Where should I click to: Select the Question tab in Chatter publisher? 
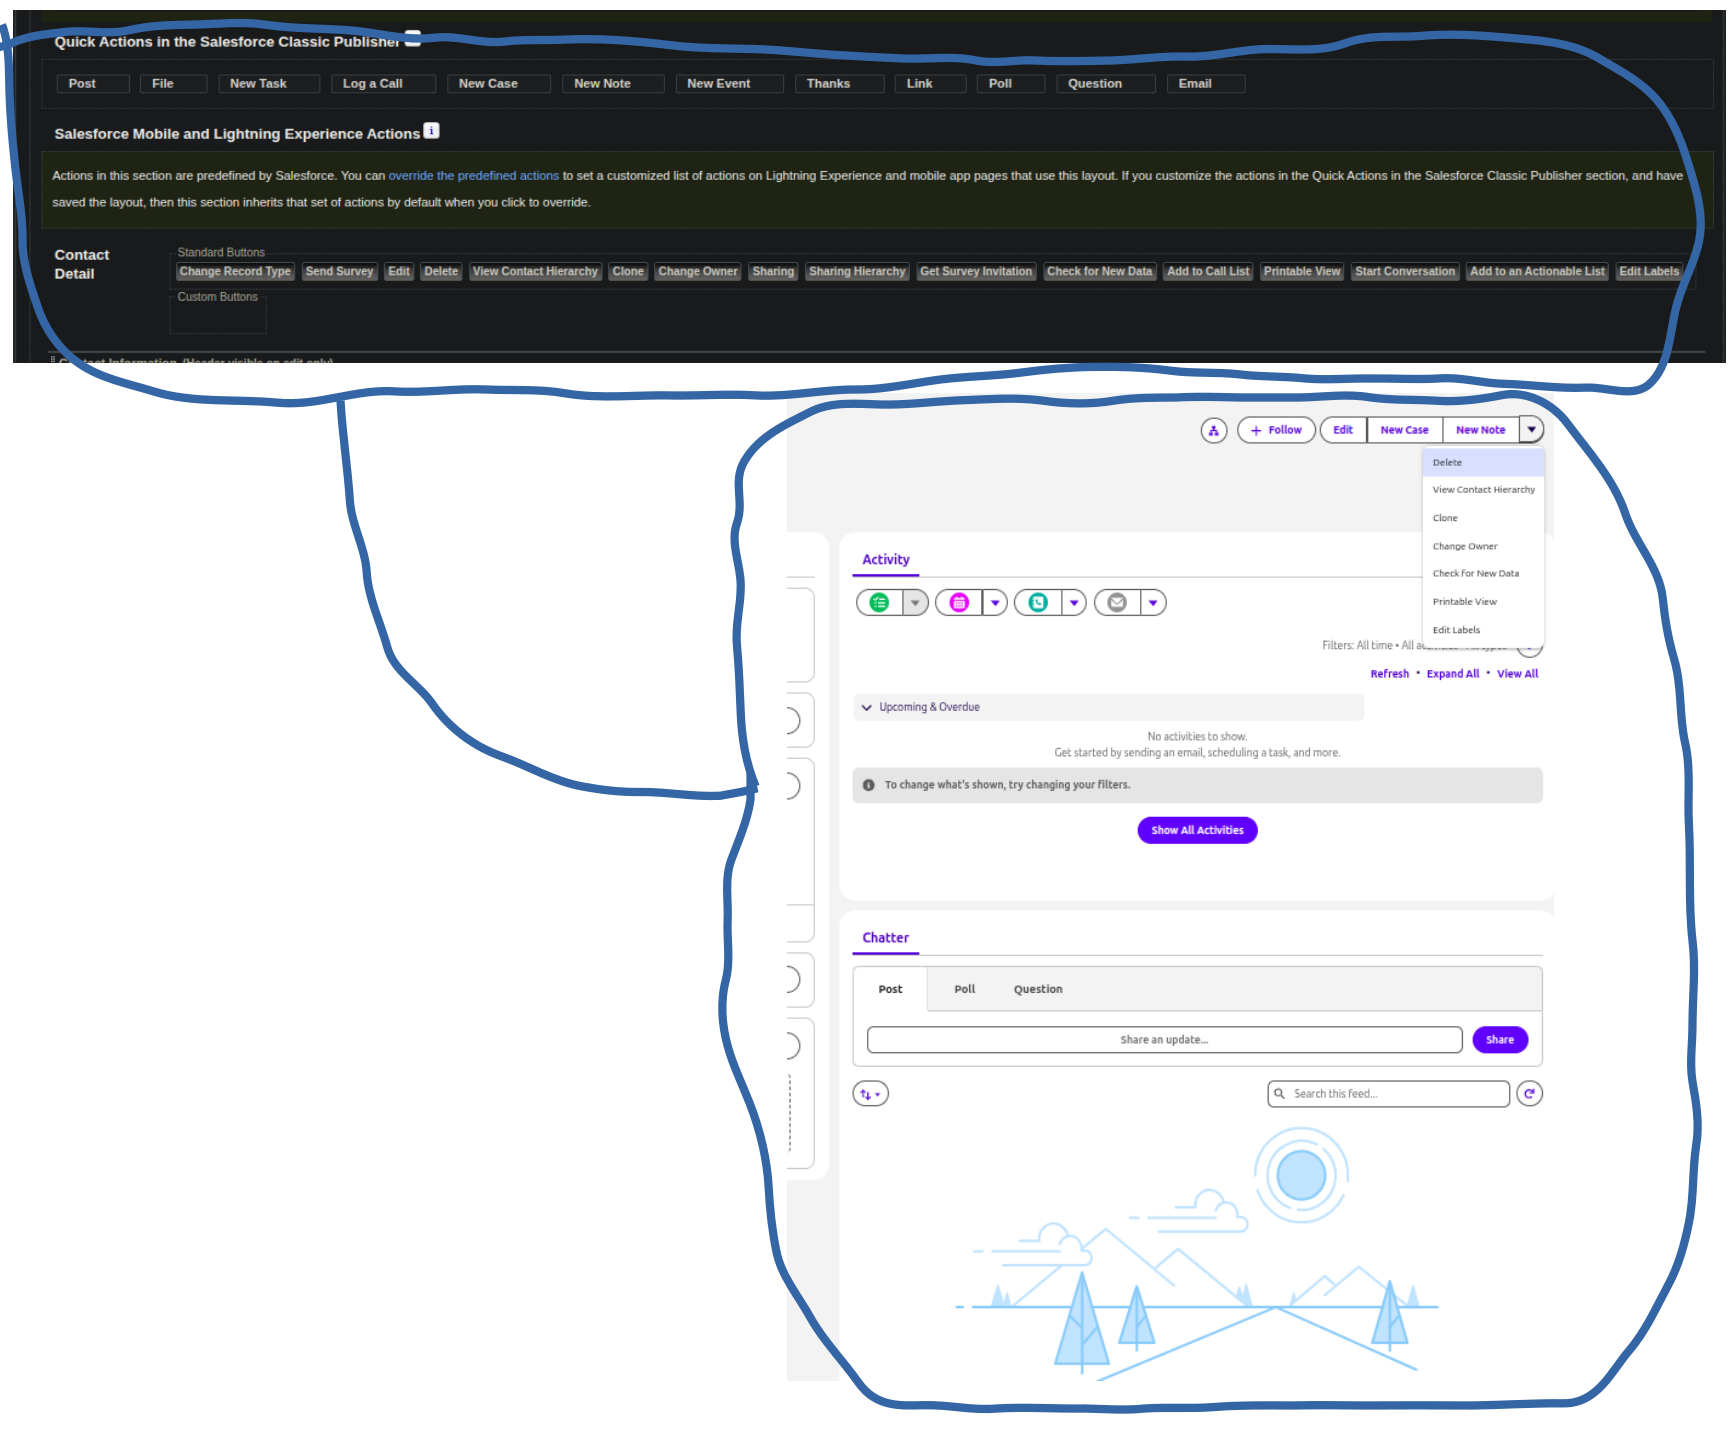coord(1038,989)
